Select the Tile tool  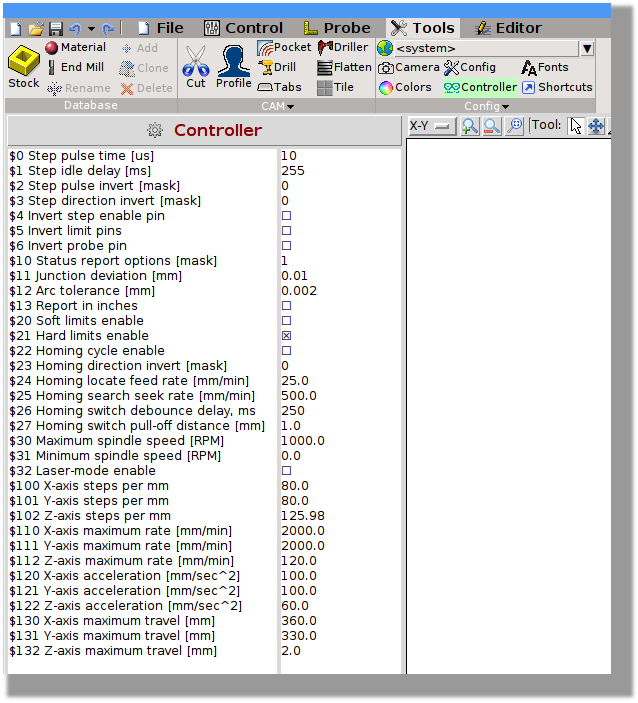pyautogui.click(x=335, y=87)
